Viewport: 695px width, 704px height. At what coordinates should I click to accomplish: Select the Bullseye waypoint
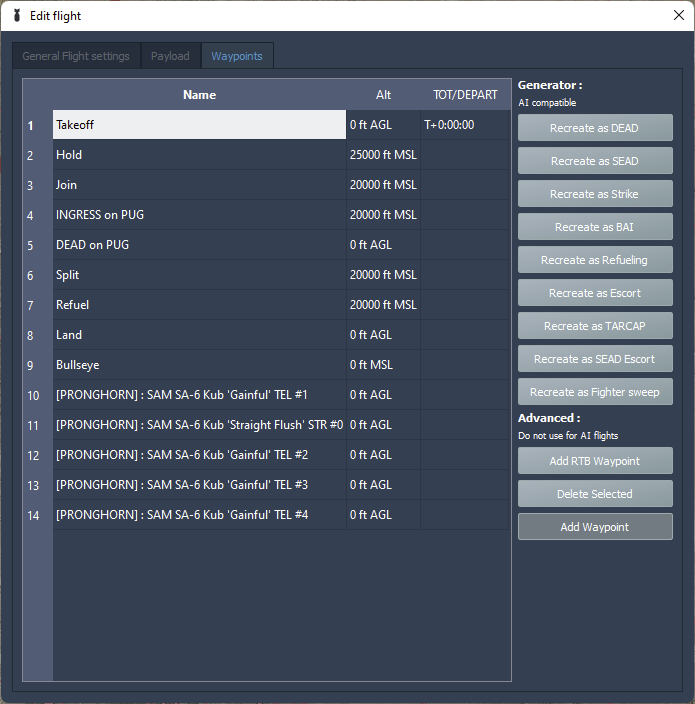pyautogui.click(x=199, y=365)
